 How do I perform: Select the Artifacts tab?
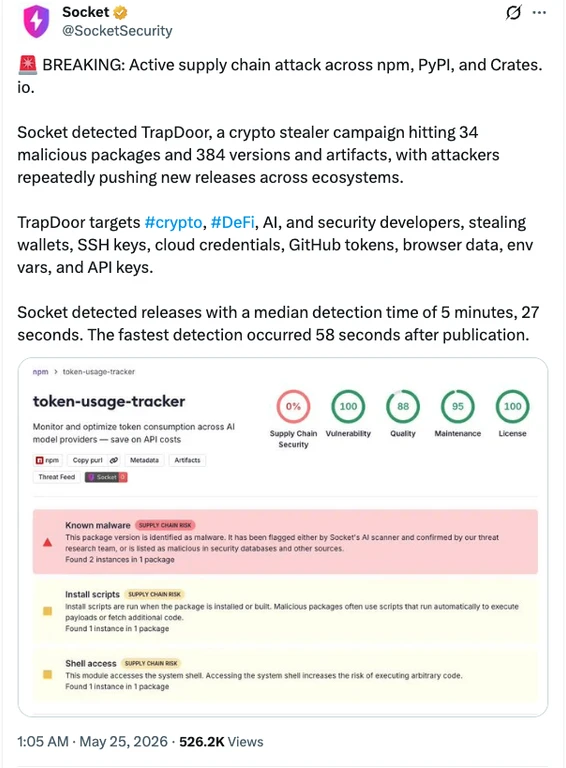point(187,460)
